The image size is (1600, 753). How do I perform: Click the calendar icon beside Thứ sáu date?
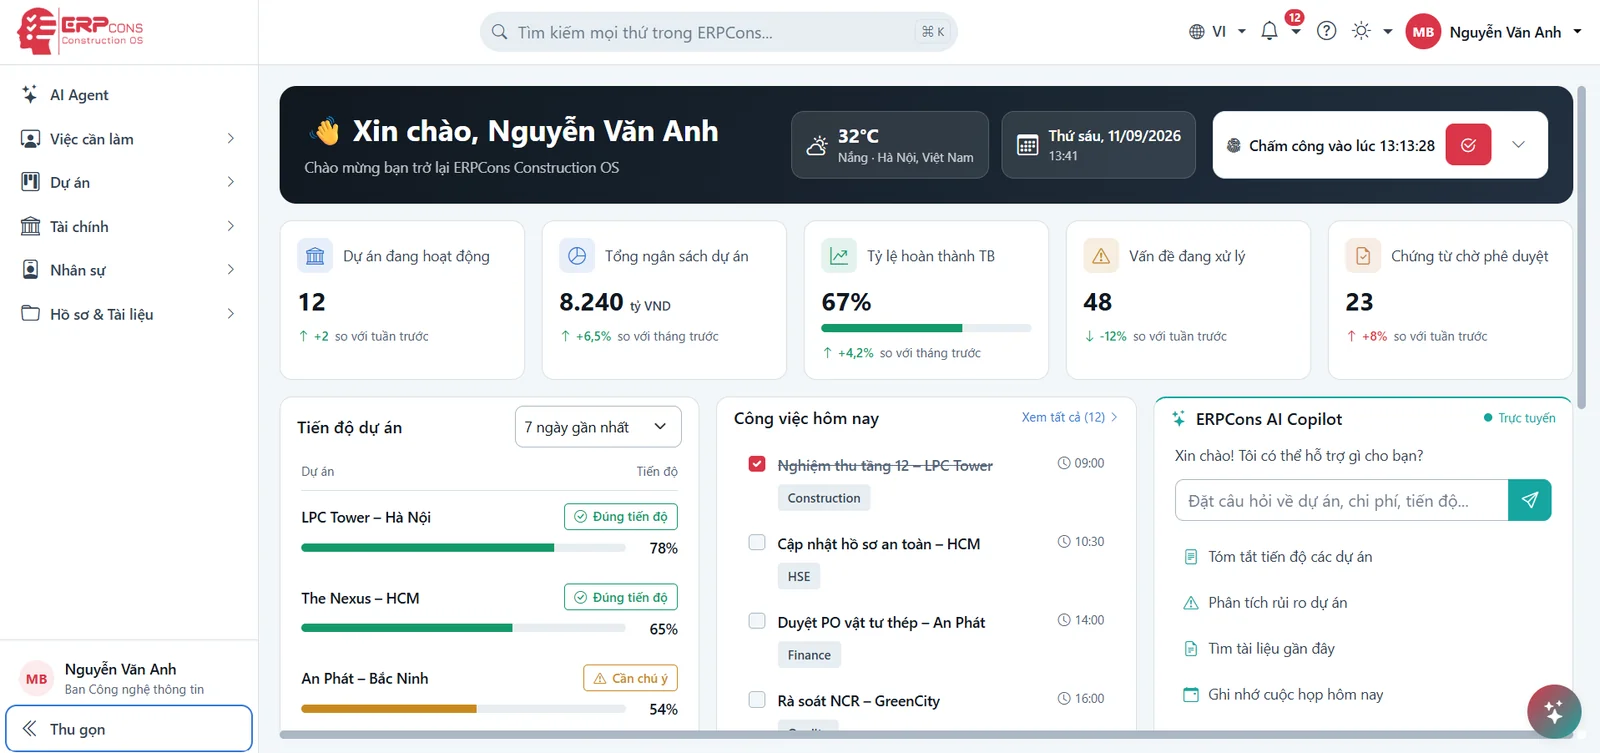click(x=1027, y=145)
